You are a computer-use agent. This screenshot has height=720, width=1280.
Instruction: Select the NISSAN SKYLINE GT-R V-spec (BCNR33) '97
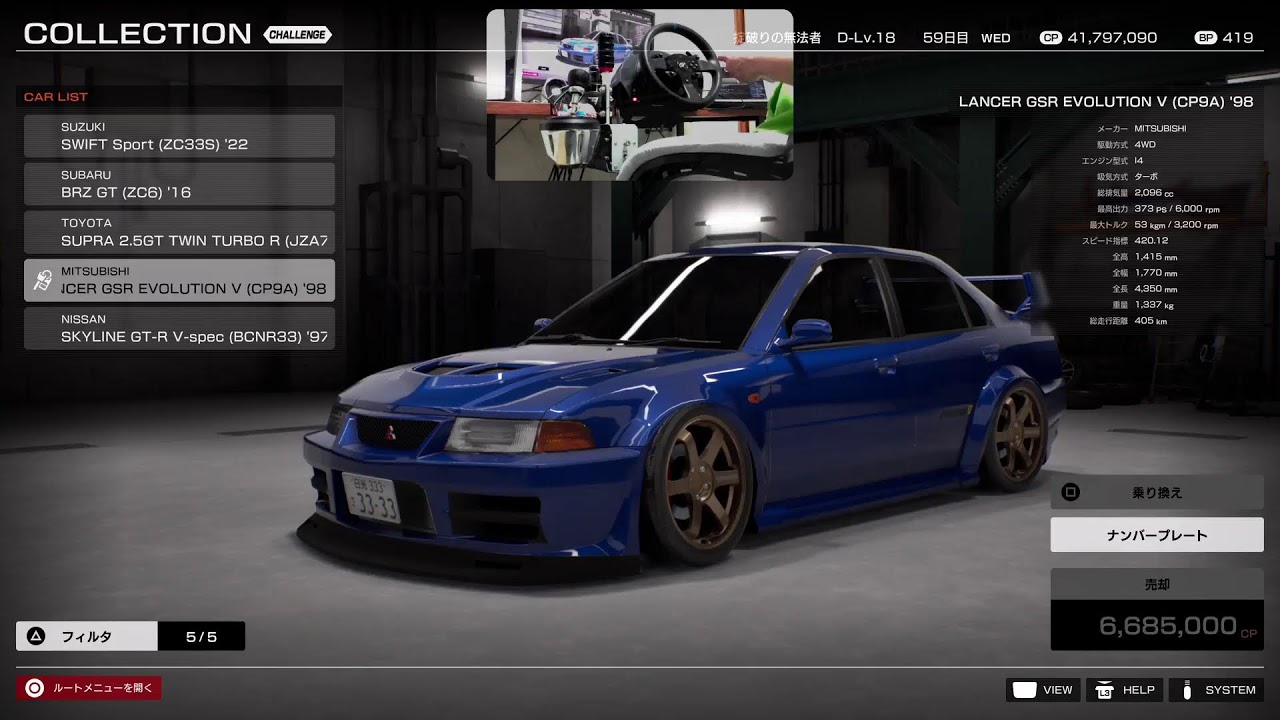pyautogui.click(x=179, y=328)
